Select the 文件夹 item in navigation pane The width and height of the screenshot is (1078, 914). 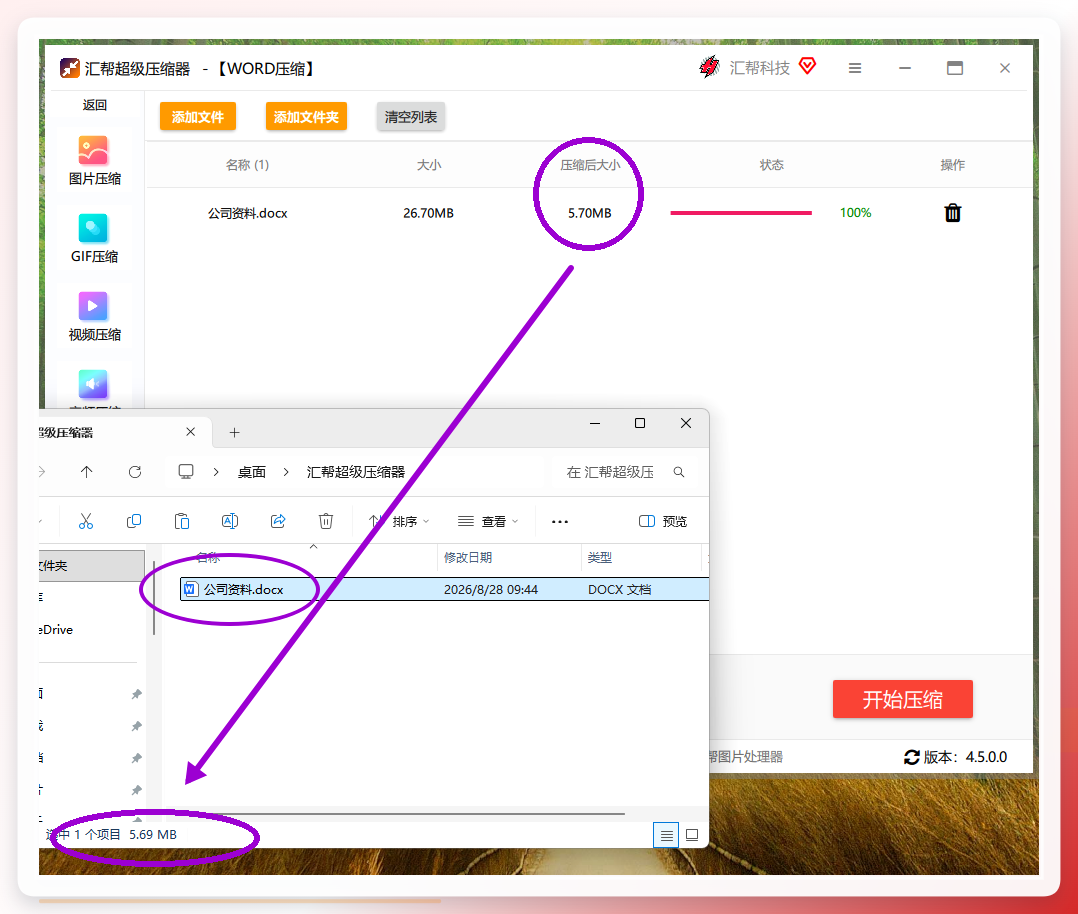click(x=91, y=566)
